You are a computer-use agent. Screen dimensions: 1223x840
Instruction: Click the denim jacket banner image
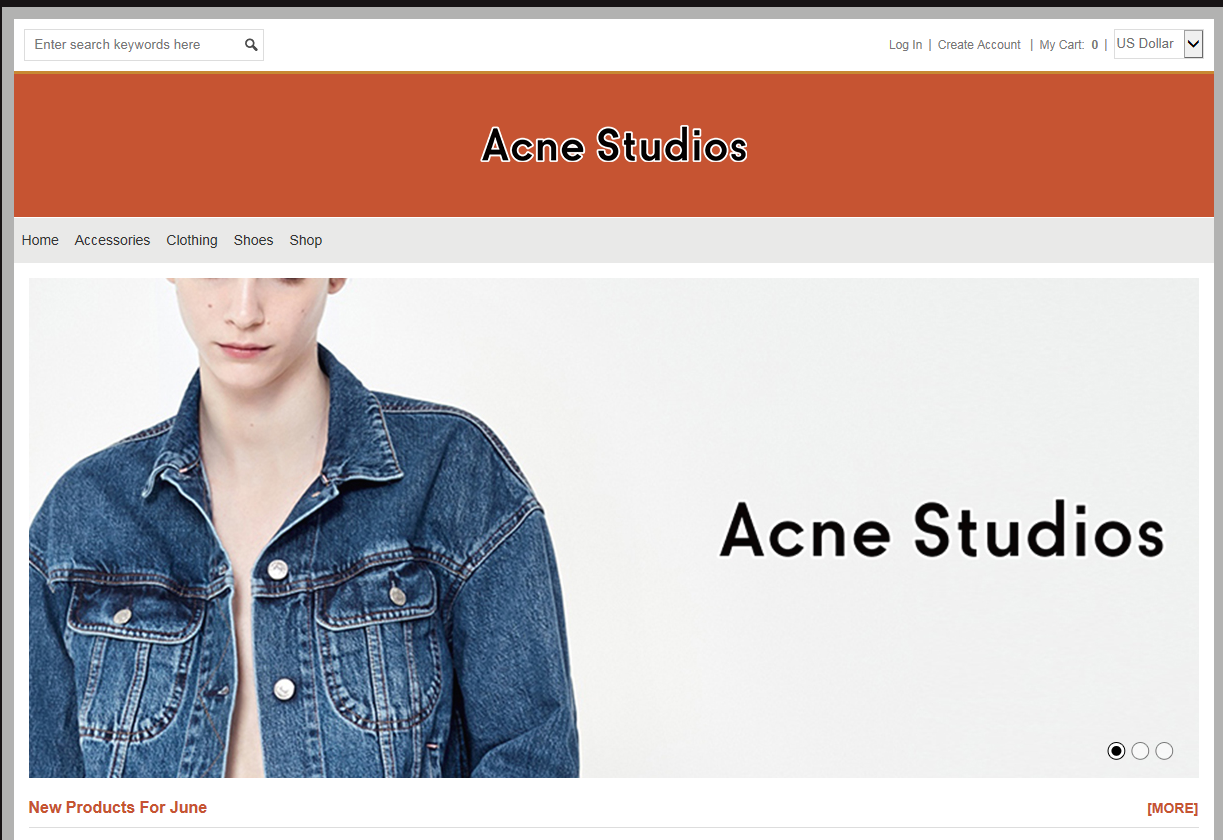click(x=613, y=527)
